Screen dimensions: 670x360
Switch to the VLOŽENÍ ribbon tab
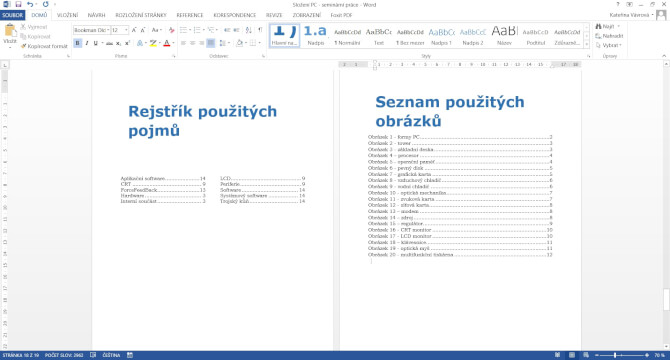(x=68, y=15)
